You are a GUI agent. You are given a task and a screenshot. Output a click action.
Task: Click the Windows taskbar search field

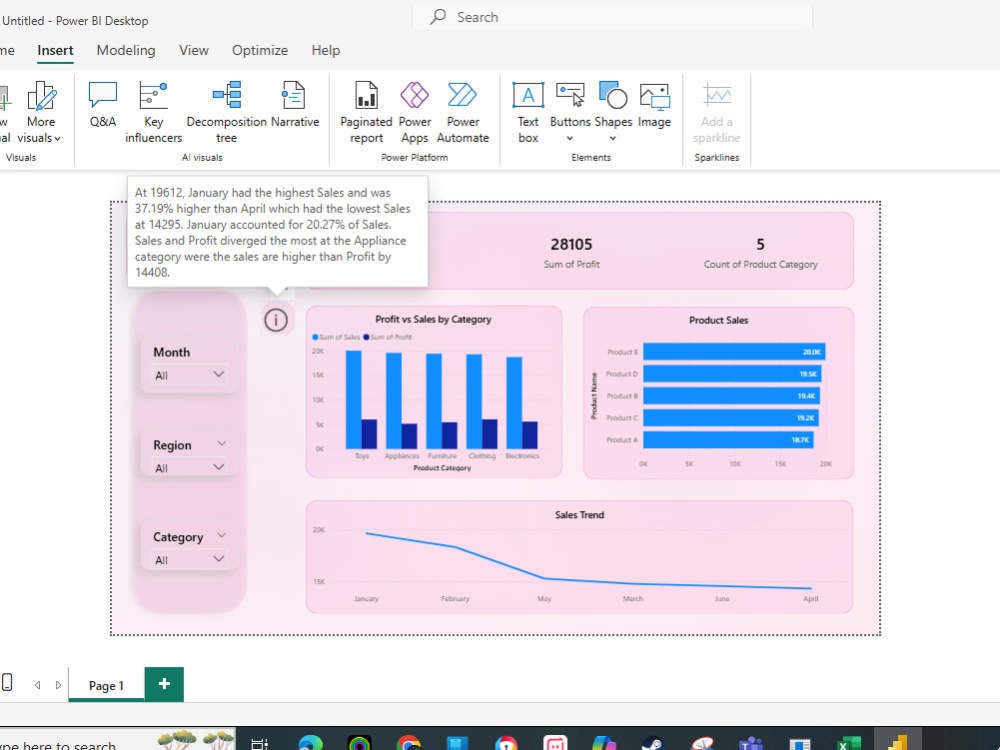(117, 741)
